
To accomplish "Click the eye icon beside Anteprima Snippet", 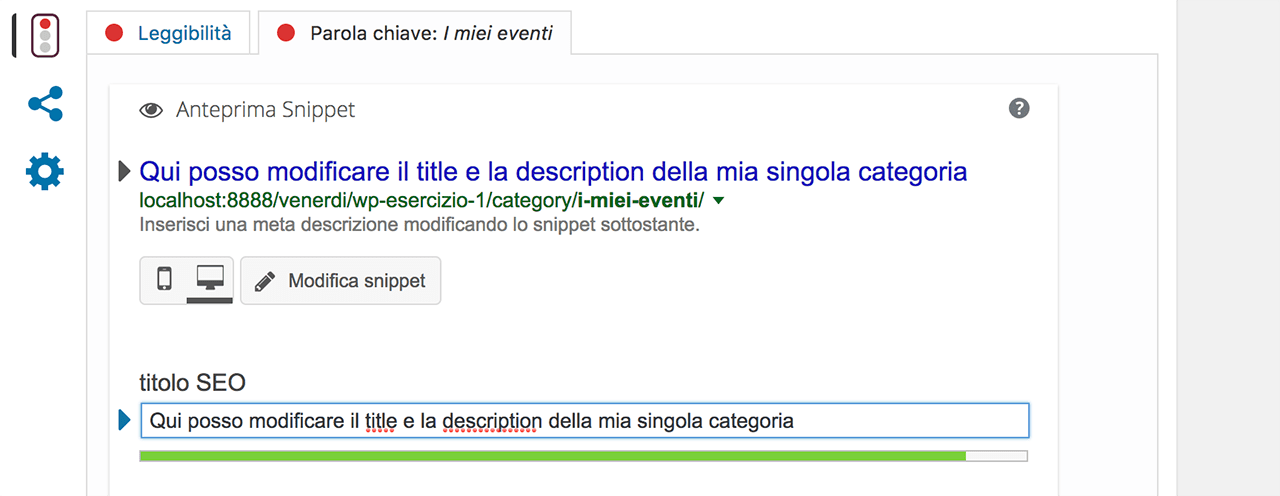I will pyautogui.click(x=151, y=110).
